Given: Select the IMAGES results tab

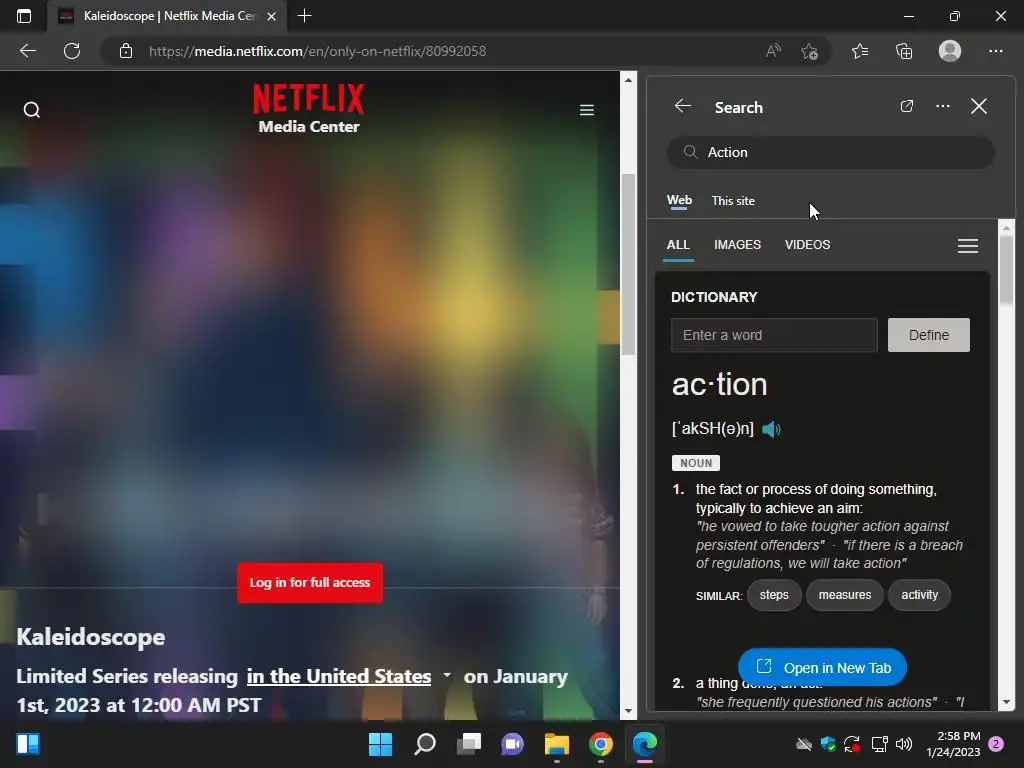Looking at the screenshot, I should (x=737, y=245).
